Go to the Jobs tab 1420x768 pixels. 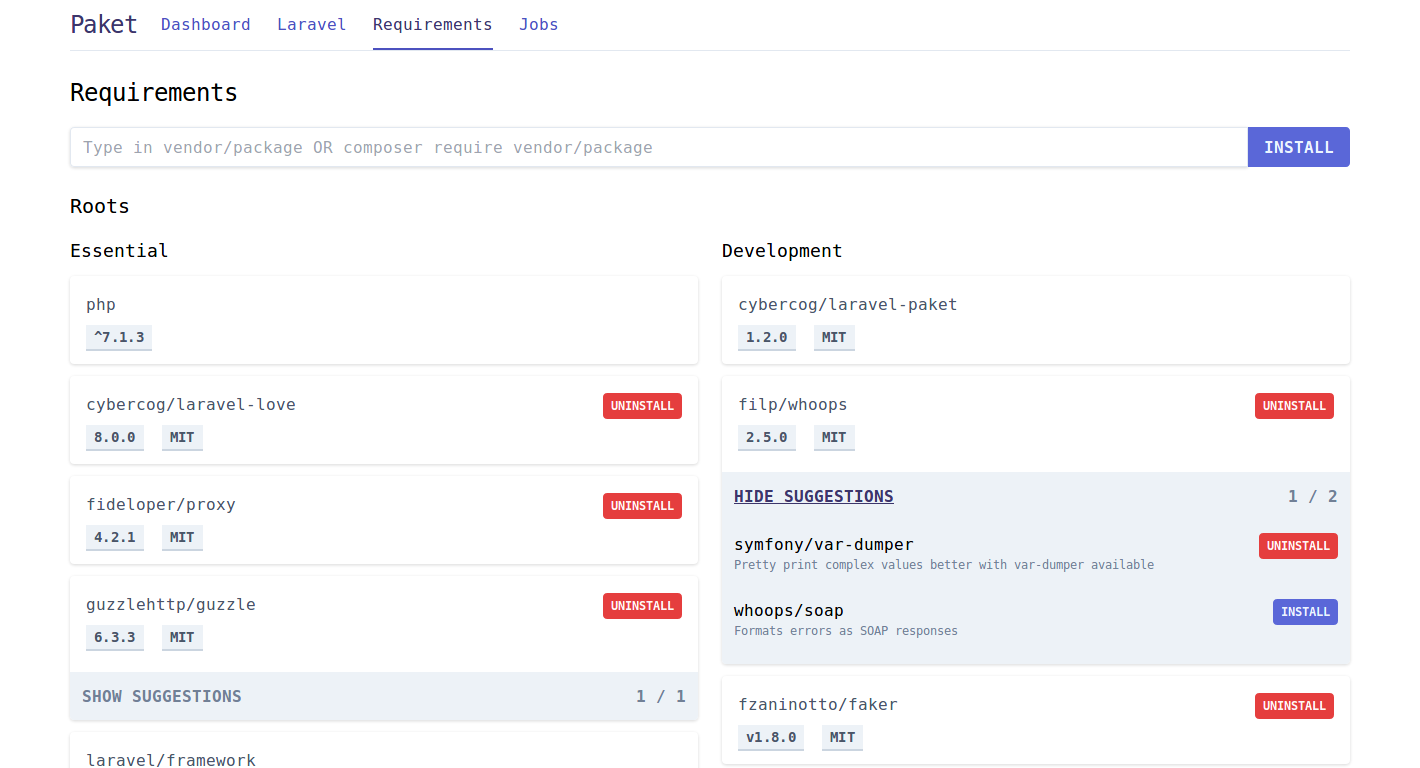coord(539,25)
